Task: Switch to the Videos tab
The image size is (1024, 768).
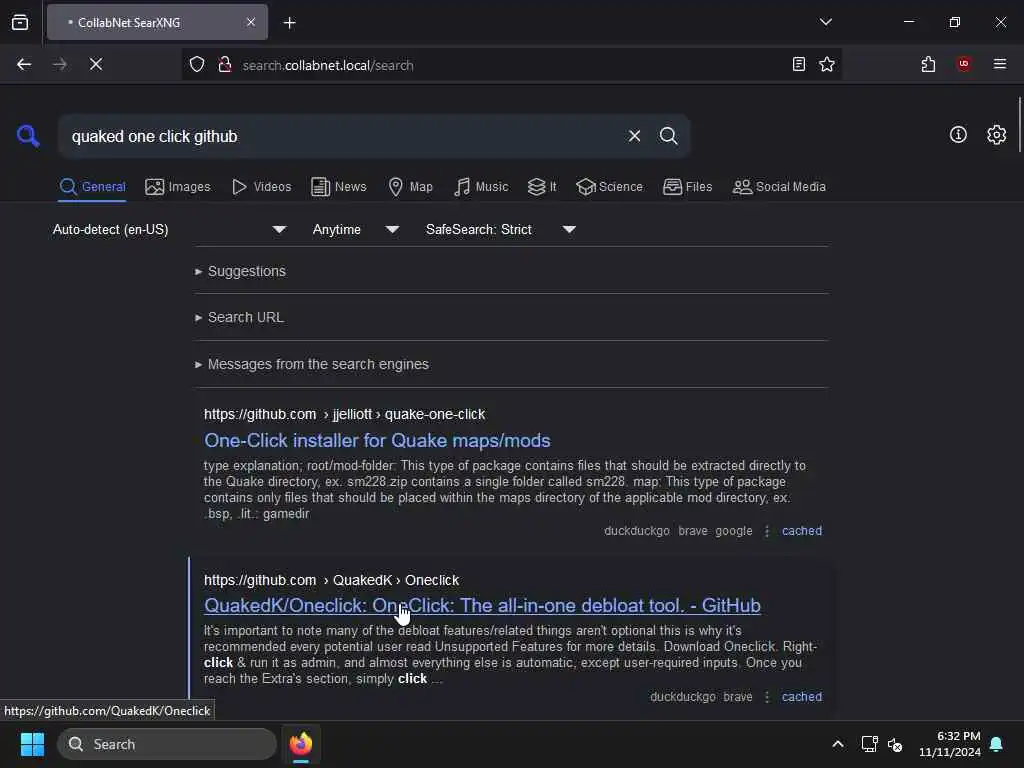Action: pyautogui.click(x=262, y=187)
